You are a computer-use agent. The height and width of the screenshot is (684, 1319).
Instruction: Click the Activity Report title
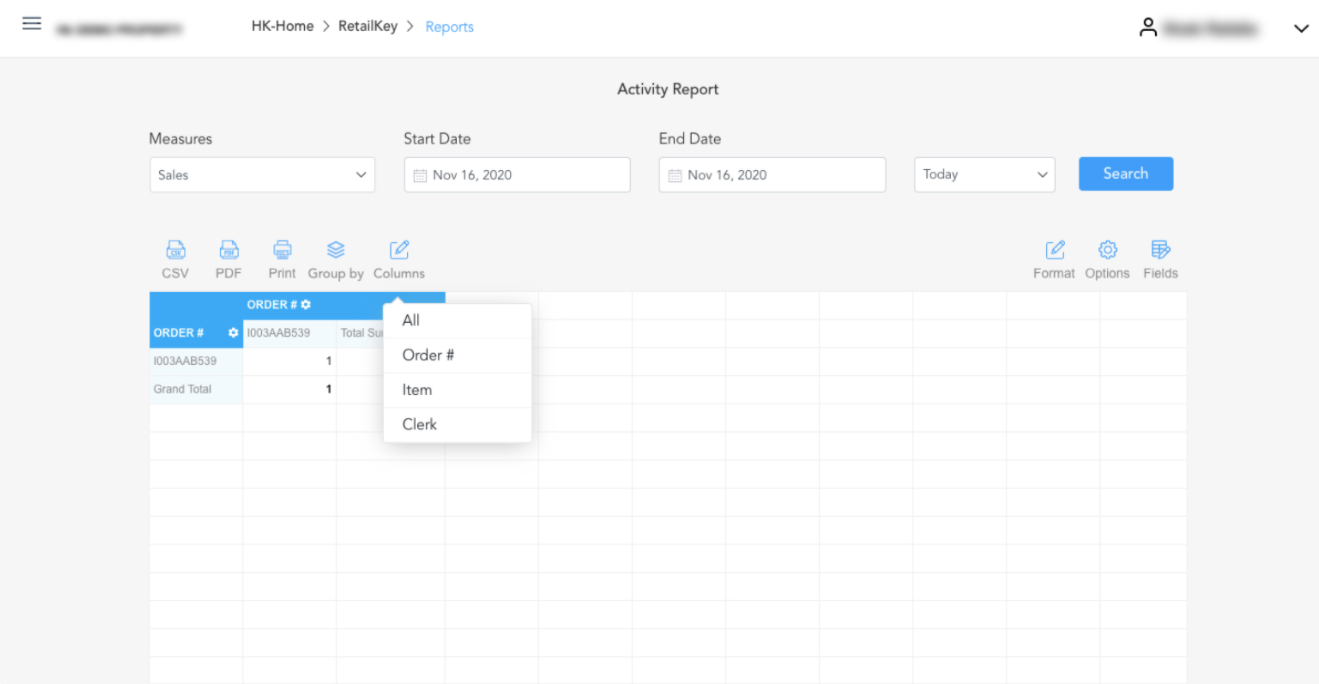[668, 89]
